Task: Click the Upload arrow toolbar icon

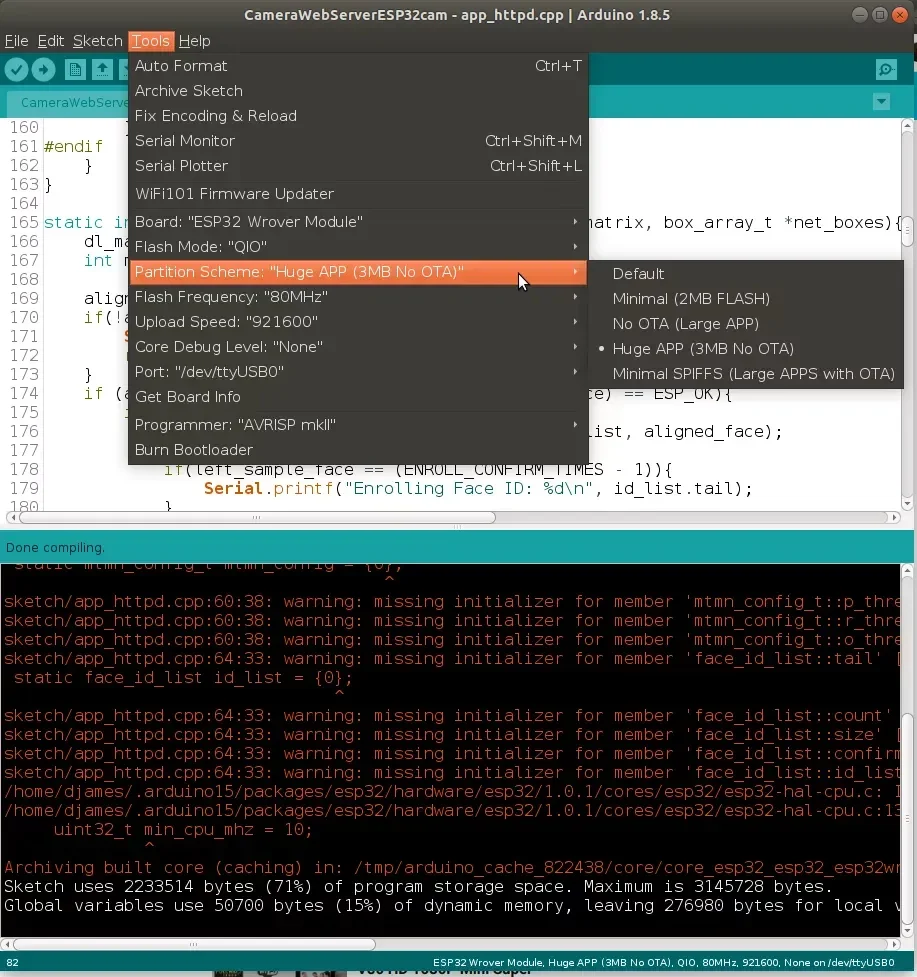Action: [x=44, y=69]
